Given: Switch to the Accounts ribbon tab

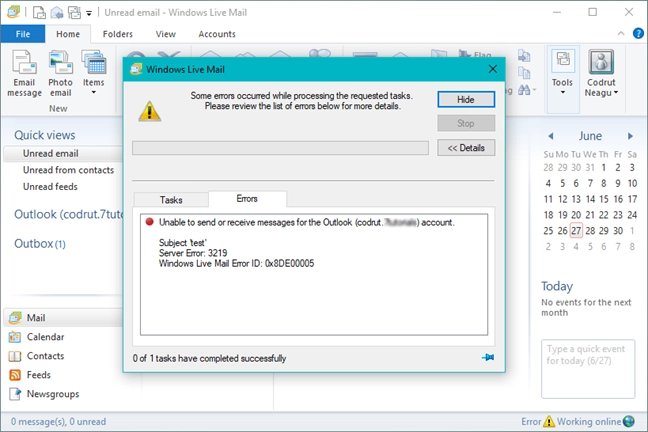Looking at the screenshot, I should point(217,34).
